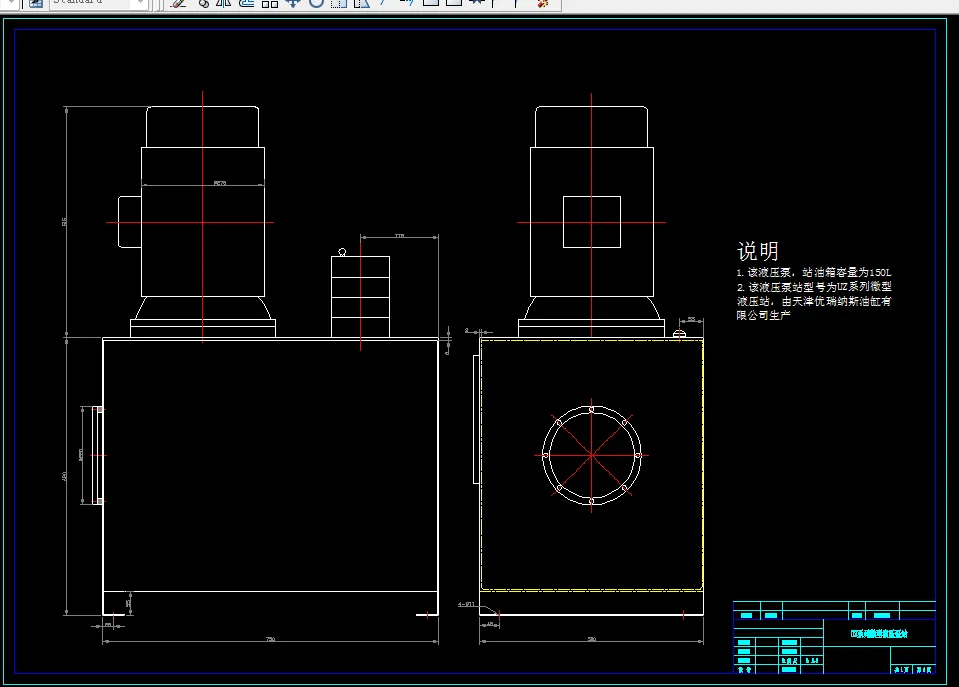The height and width of the screenshot is (687, 959).
Task: Click the text style icon beside Standard
Action: pyautogui.click(x=36, y=3)
